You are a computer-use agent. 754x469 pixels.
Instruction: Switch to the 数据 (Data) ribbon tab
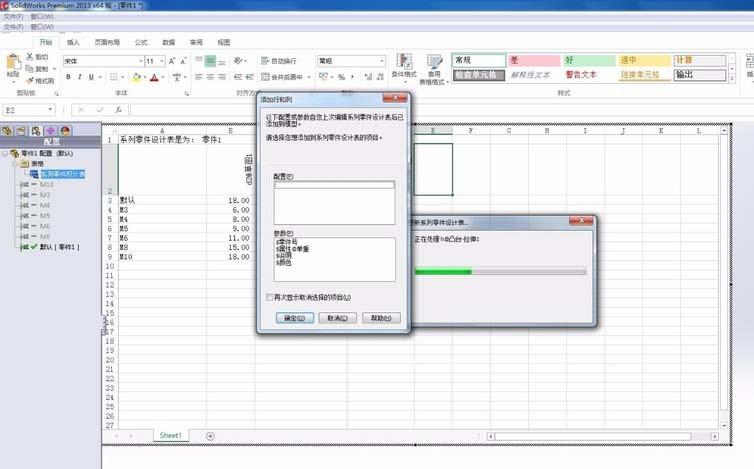pyautogui.click(x=169, y=42)
